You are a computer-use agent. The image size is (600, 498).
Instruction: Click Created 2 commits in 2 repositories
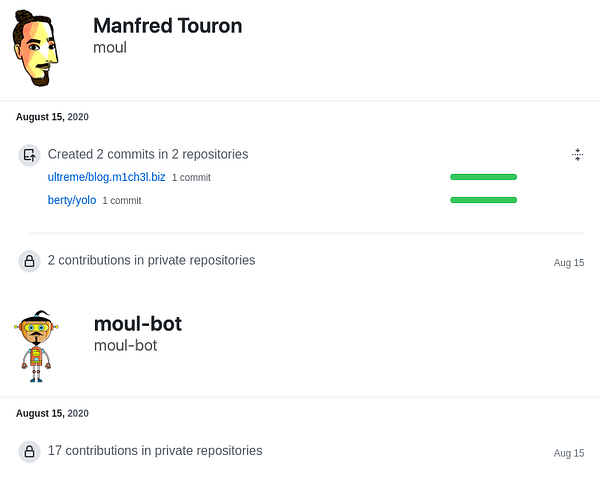point(148,154)
